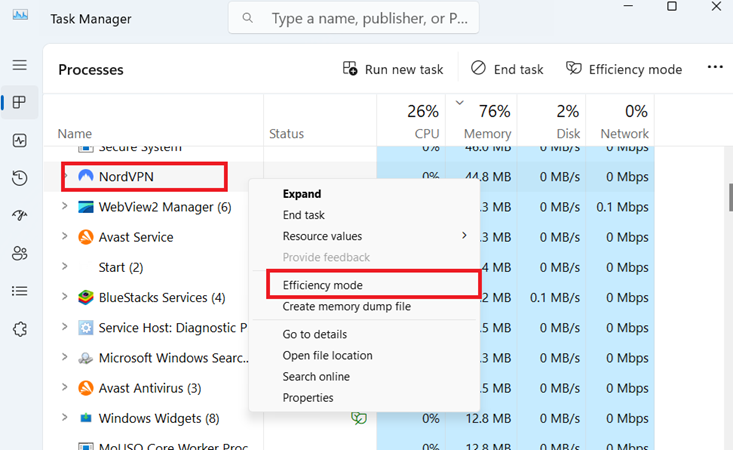Click 0.1 MB/s disk value for BlueStacks

coord(555,298)
